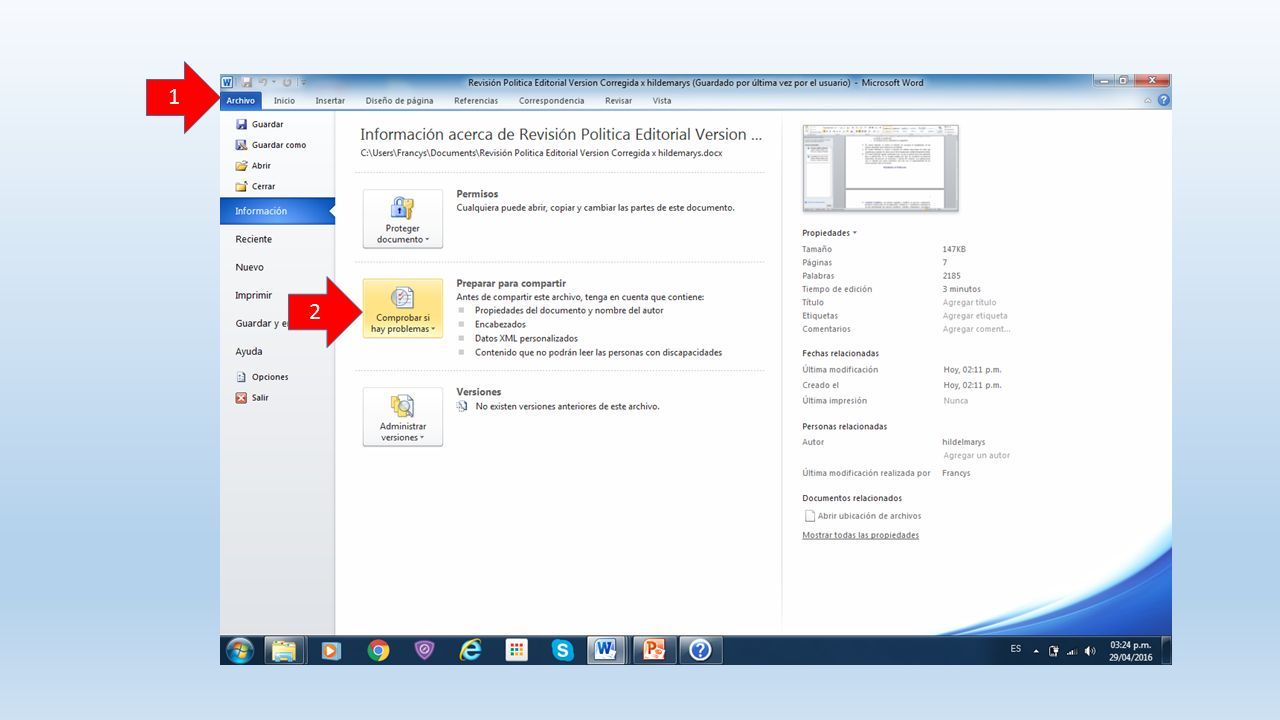Screen dimensions: 1280x720
Task: Click the power plug tray icon
Action: (1054, 651)
